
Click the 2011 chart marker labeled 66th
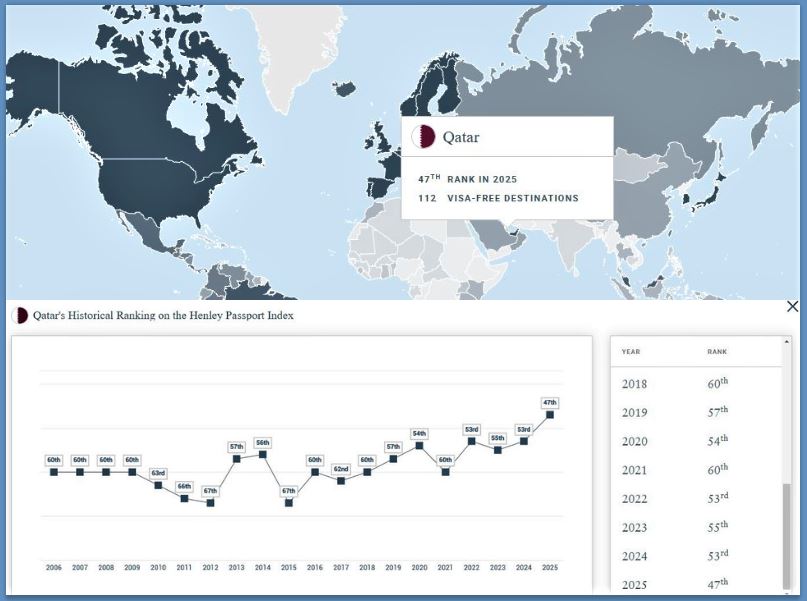(184, 498)
